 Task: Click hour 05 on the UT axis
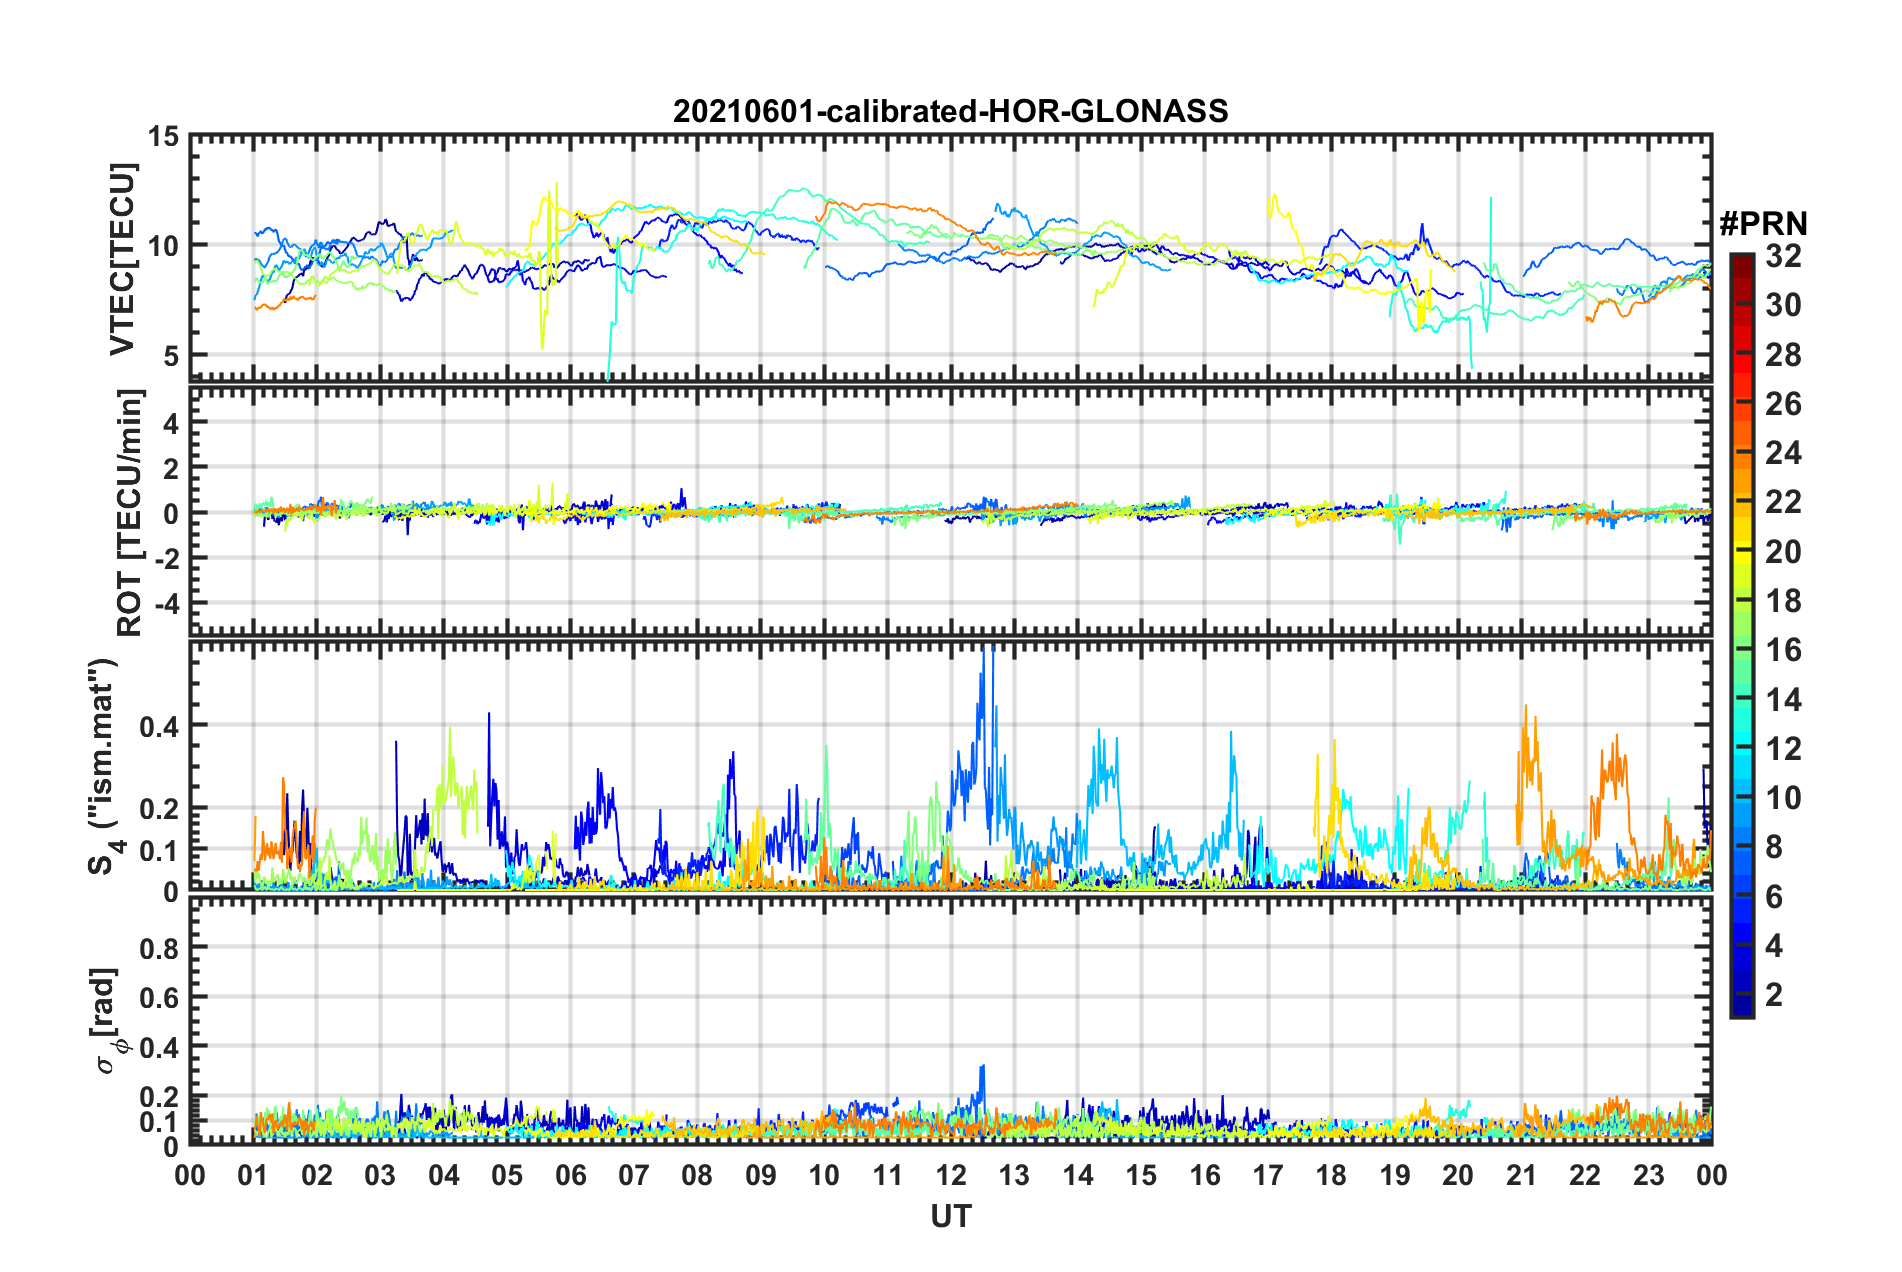pyautogui.click(x=507, y=1175)
